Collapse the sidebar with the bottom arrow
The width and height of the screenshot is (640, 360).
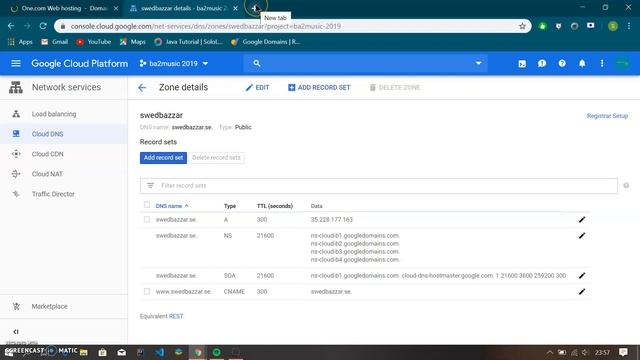tap(16, 331)
